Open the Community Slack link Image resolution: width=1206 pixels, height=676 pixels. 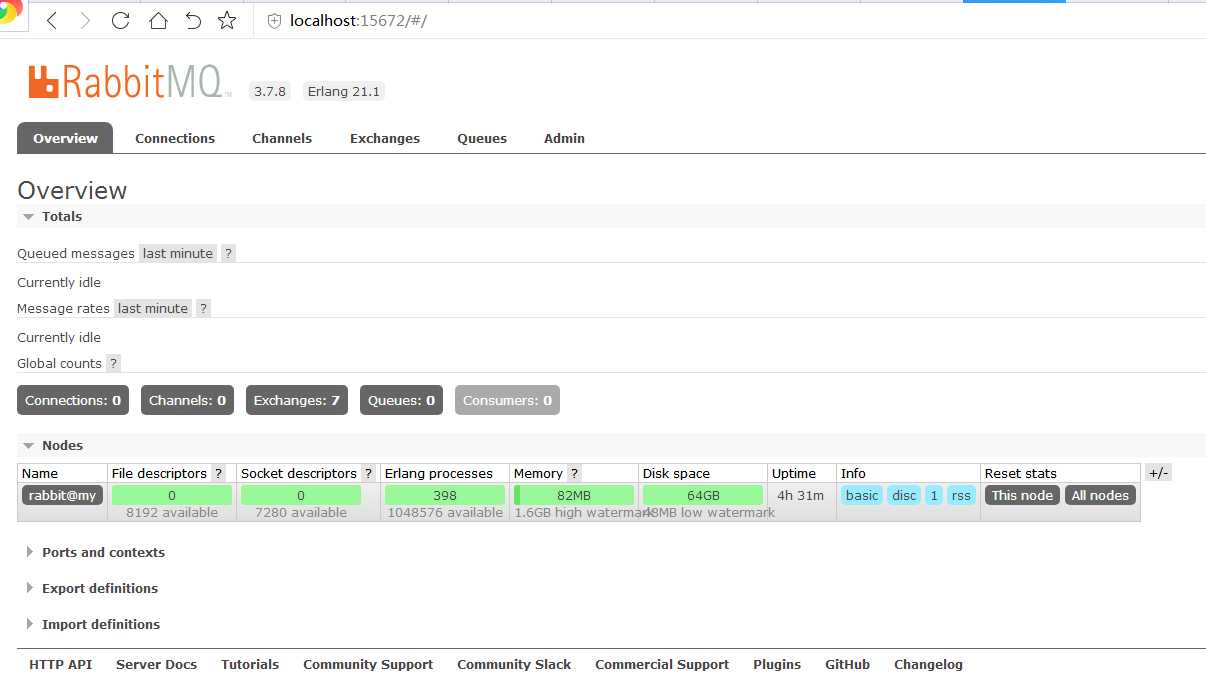pos(514,665)
